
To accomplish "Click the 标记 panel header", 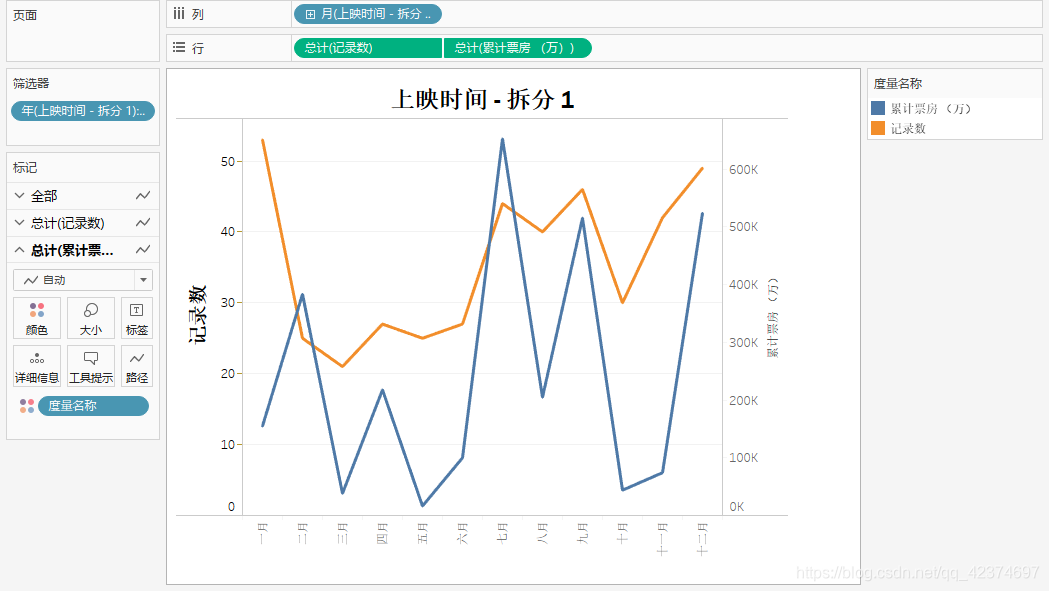I will [x=25, y=167].
